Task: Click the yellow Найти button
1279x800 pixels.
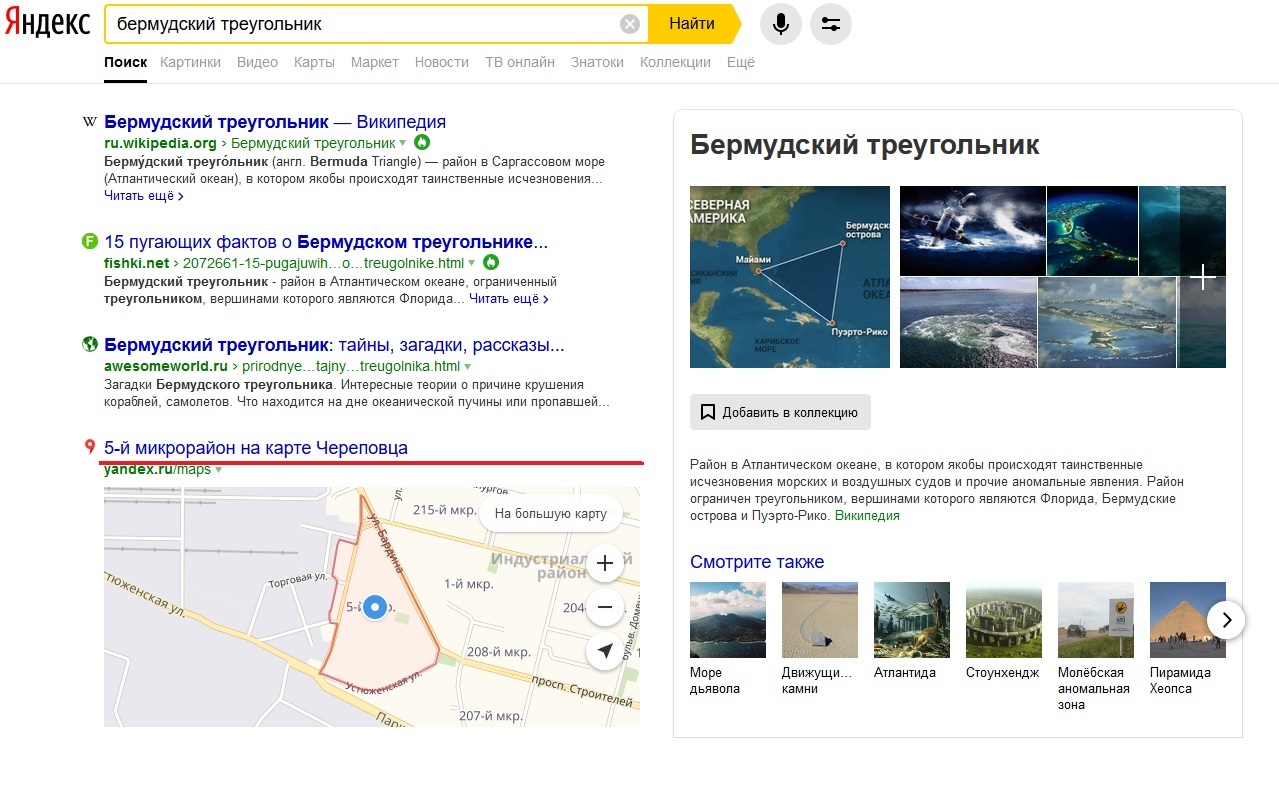Action: (x=692, y=24)
